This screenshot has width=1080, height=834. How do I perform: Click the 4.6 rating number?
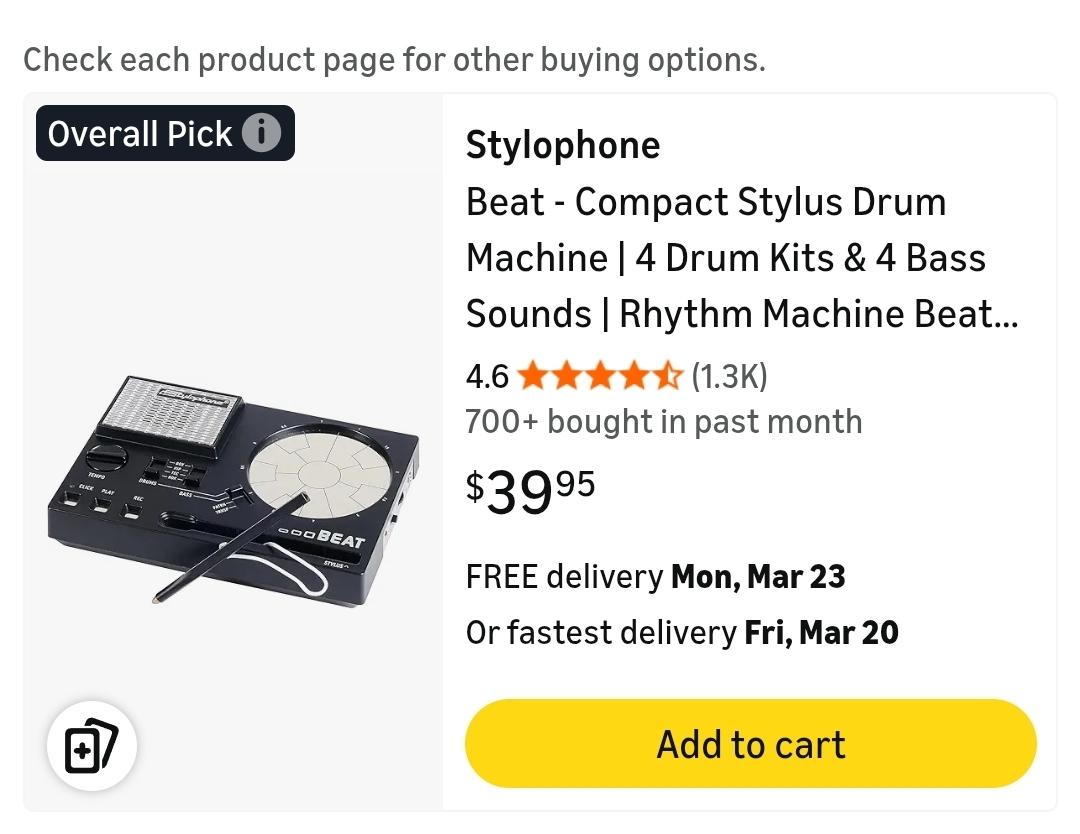[487, 376]
